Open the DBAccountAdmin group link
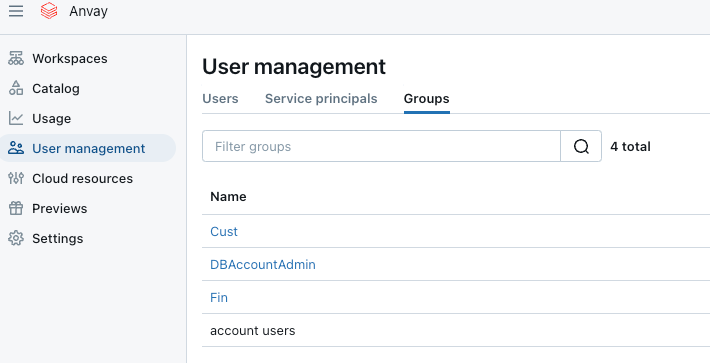Screen dimensions: 710x363 pyautogui.click(x=263, y=264)
